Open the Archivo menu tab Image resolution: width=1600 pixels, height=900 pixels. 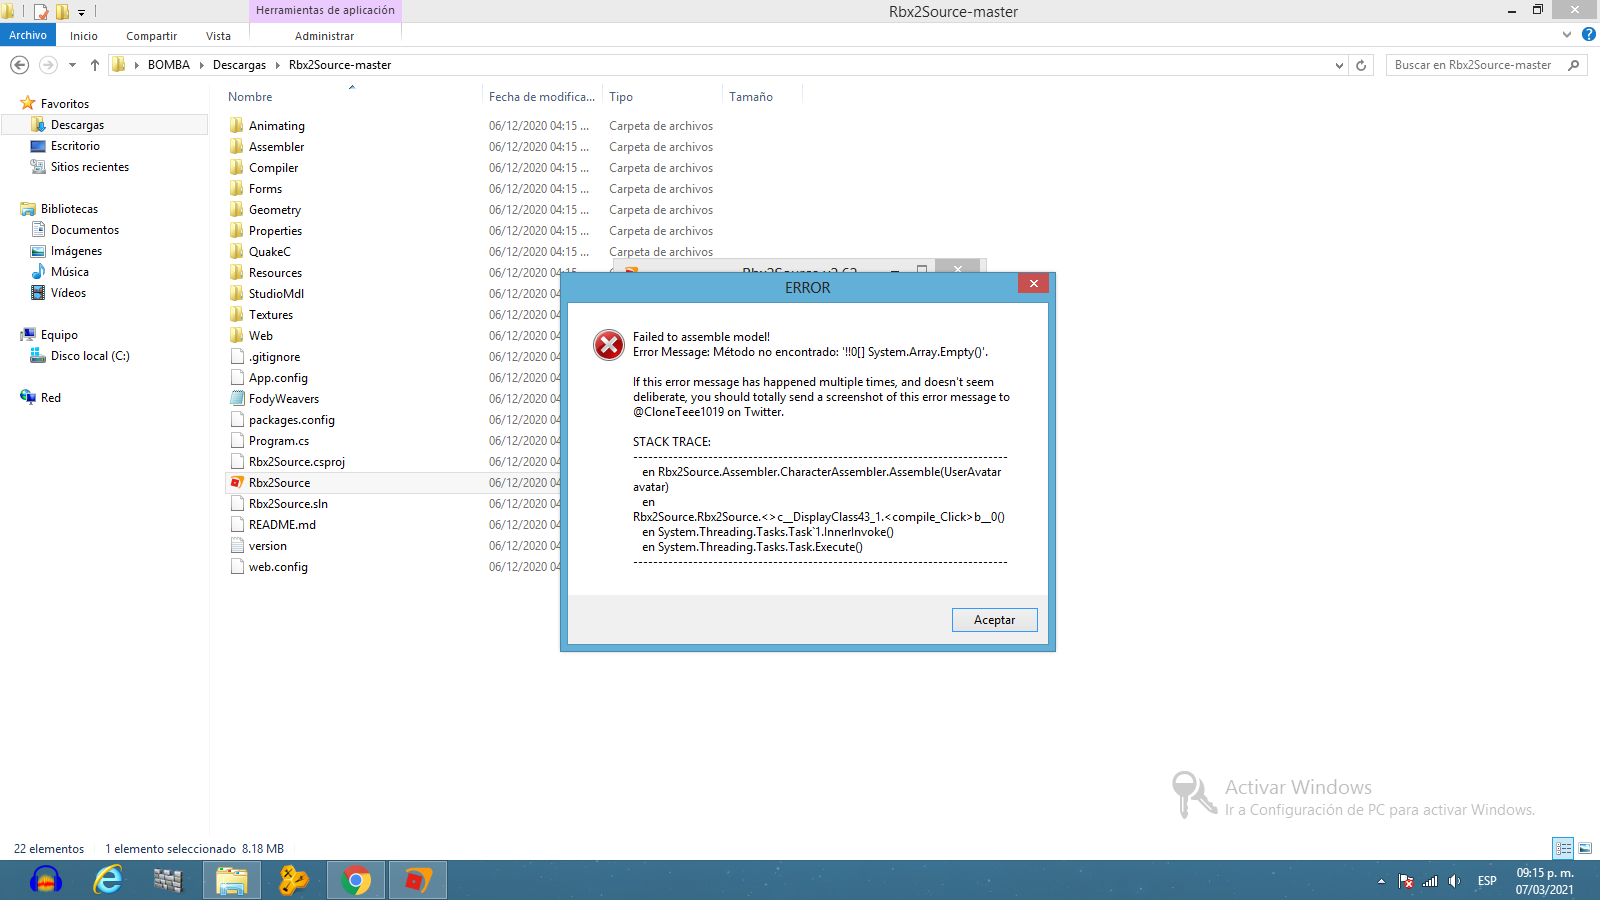point(27,34)
